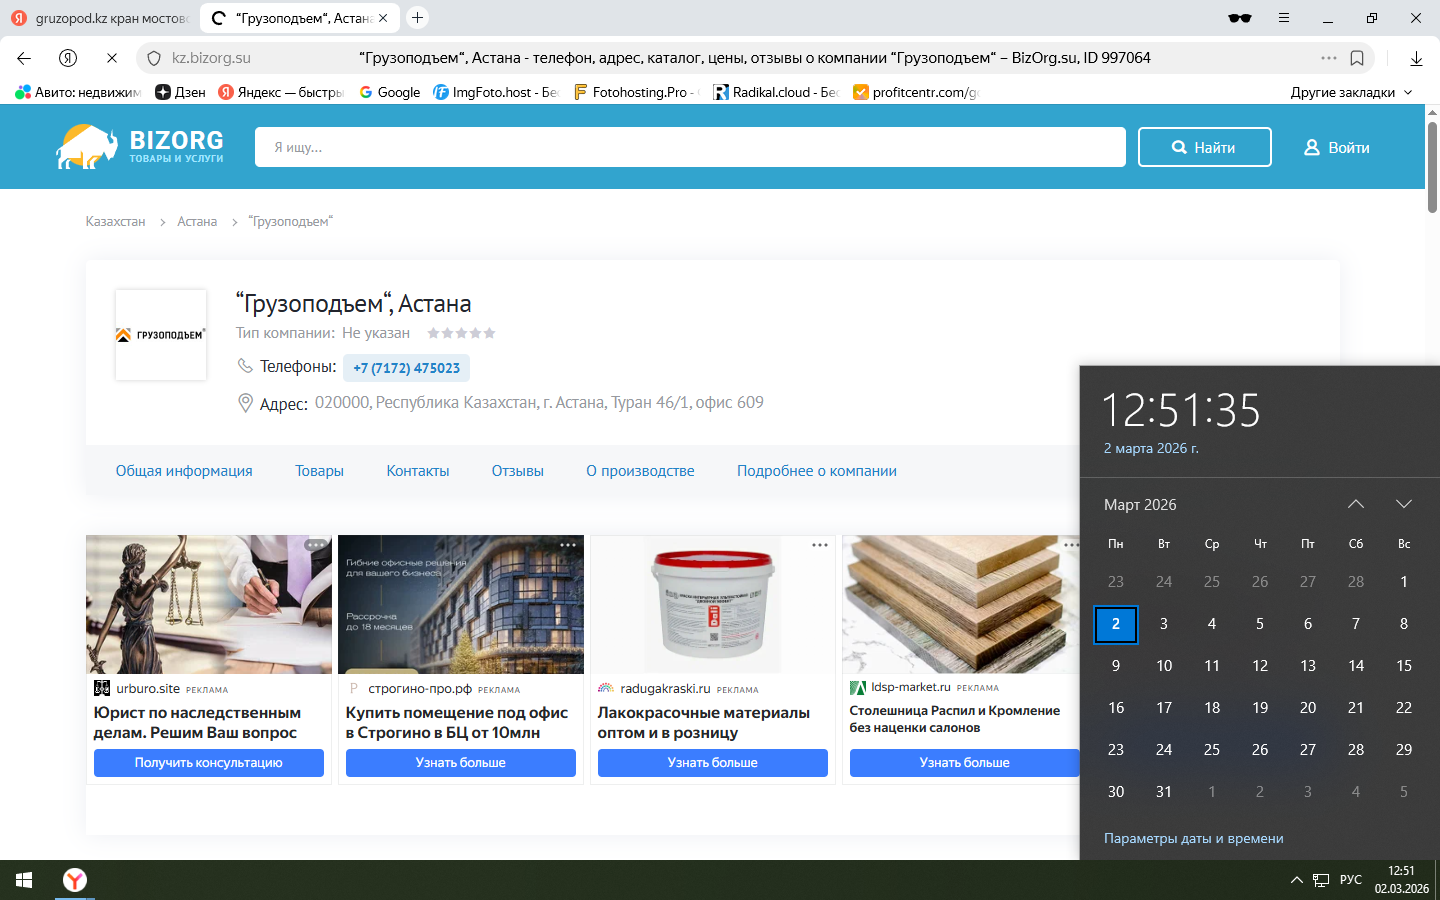Go to previous month in calendar
1440x900 pixels.
click(x=1356, y=504)
